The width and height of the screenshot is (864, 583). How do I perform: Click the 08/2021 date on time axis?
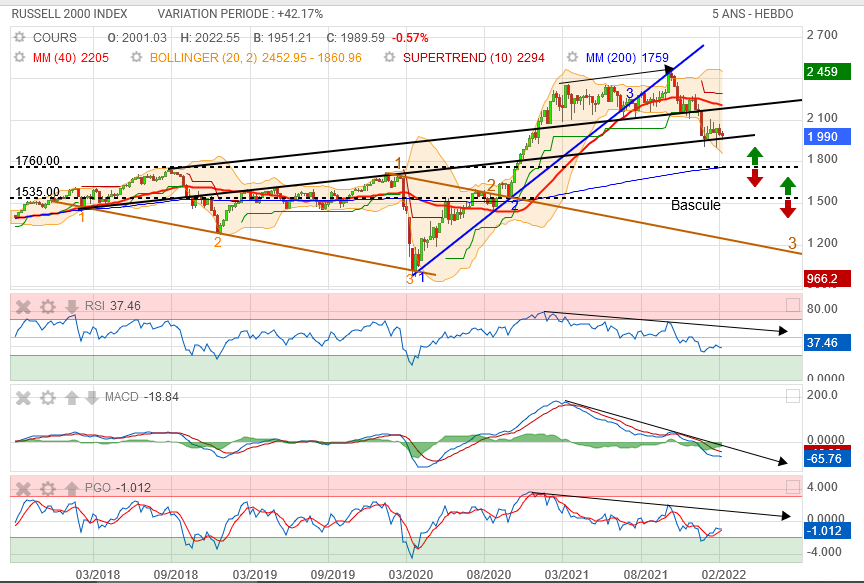click(645, 575)
